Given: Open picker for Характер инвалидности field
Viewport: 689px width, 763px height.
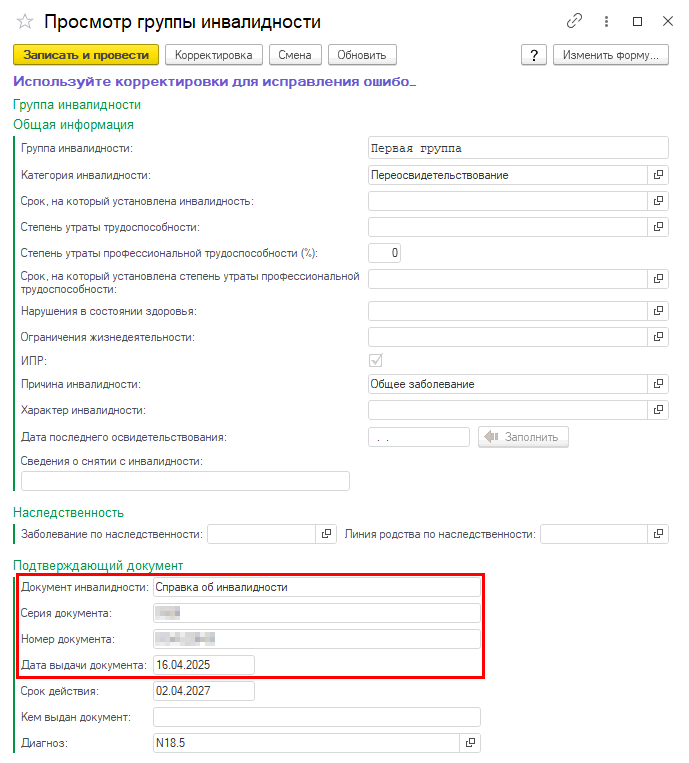Looking at the screenshot, I should 658,410.
